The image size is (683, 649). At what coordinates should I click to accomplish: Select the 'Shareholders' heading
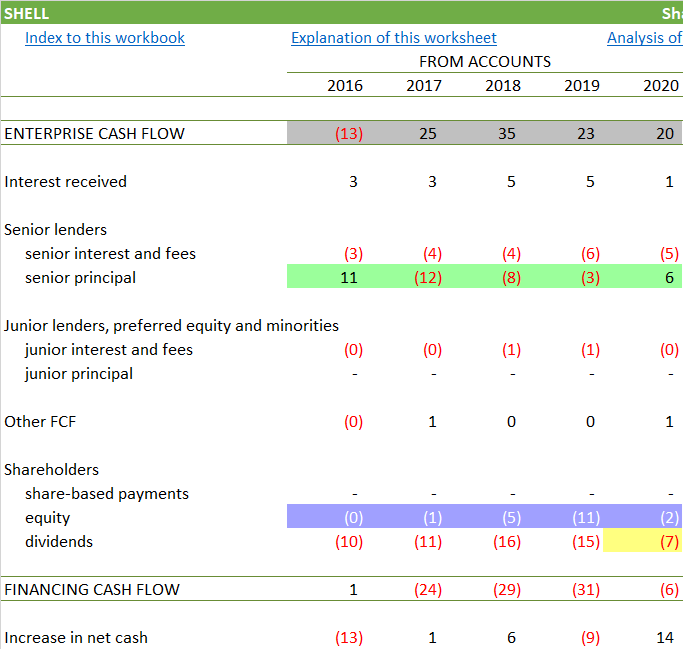click(x=51, y=470)
